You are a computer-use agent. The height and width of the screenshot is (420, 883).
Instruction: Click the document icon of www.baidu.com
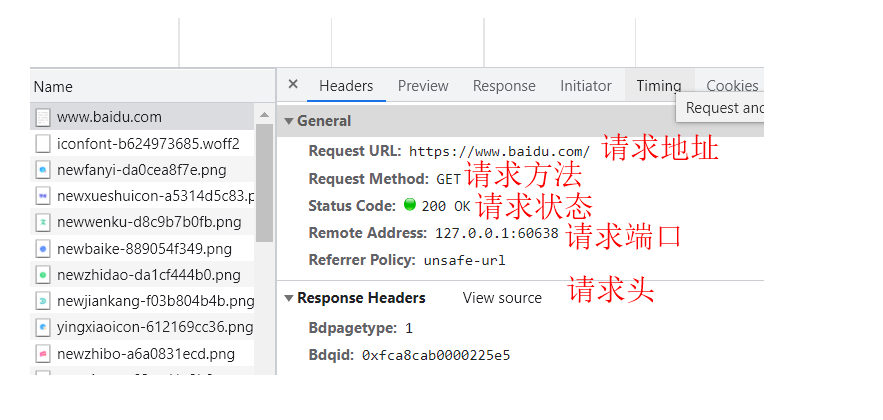[x=43, y=117]
